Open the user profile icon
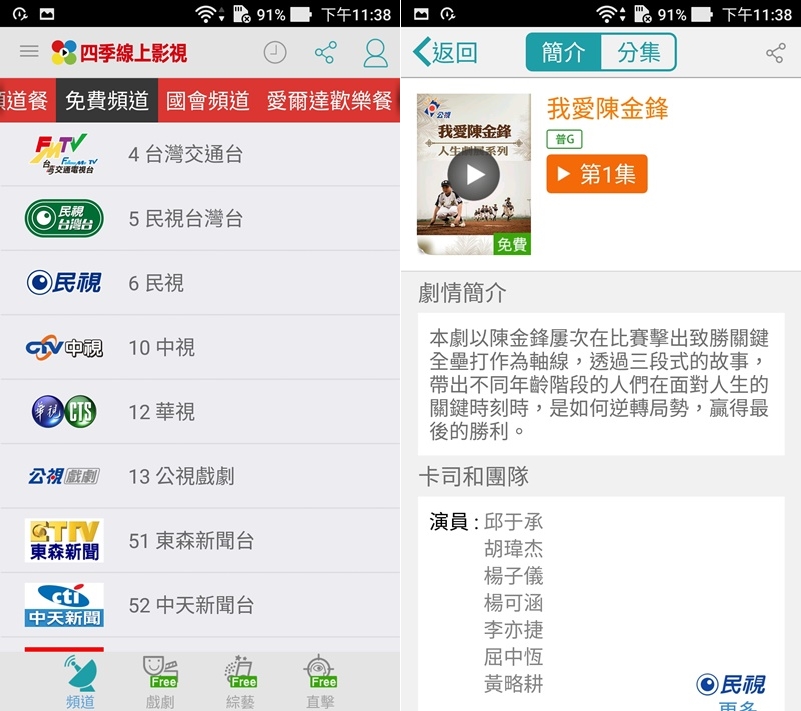 coord(375,53)
